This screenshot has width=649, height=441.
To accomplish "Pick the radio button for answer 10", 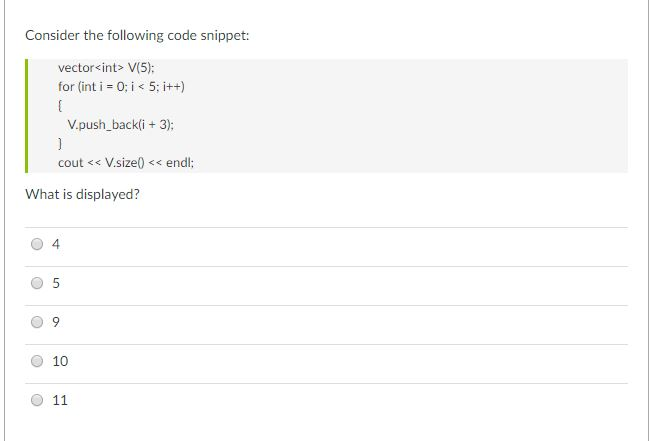I will click(37, 361).
